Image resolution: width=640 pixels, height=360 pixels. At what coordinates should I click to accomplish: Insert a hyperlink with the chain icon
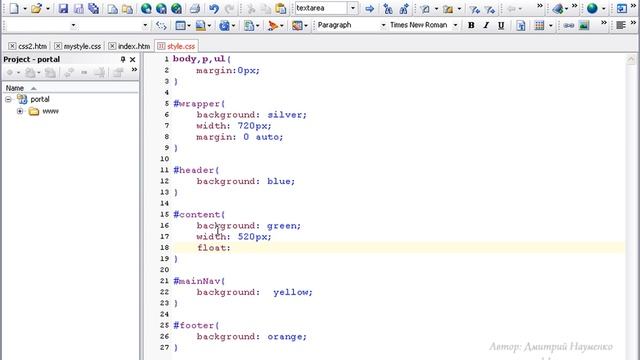(569, 25)
